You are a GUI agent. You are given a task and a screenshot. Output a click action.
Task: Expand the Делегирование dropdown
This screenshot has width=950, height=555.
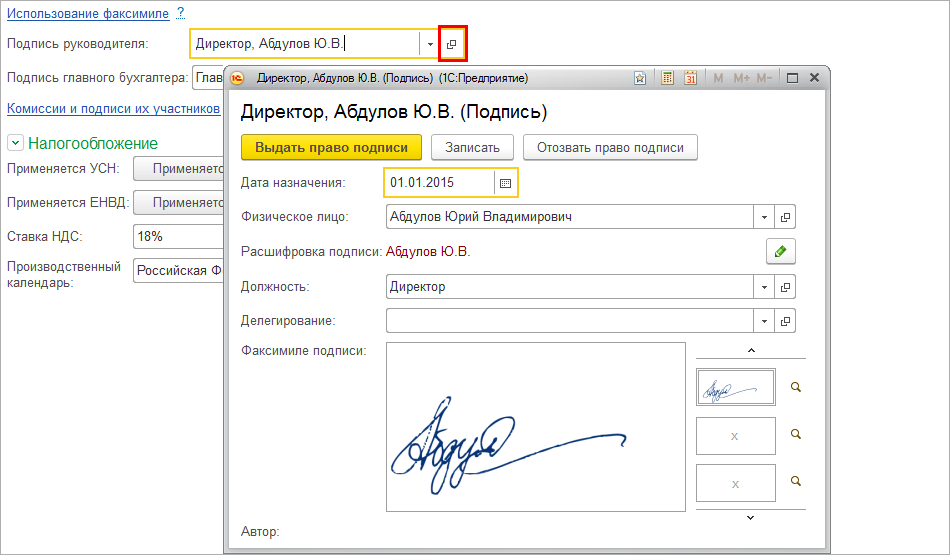764,321
